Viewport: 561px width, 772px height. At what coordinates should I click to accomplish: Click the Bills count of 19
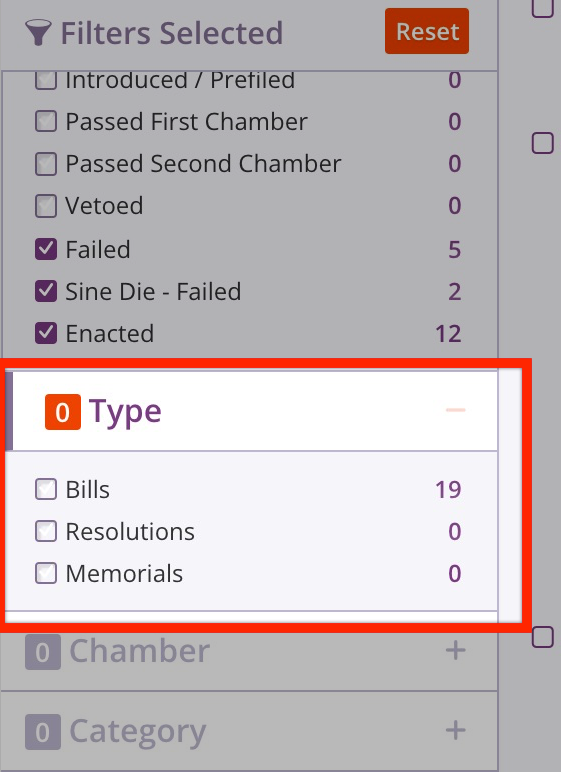(448, 489)
